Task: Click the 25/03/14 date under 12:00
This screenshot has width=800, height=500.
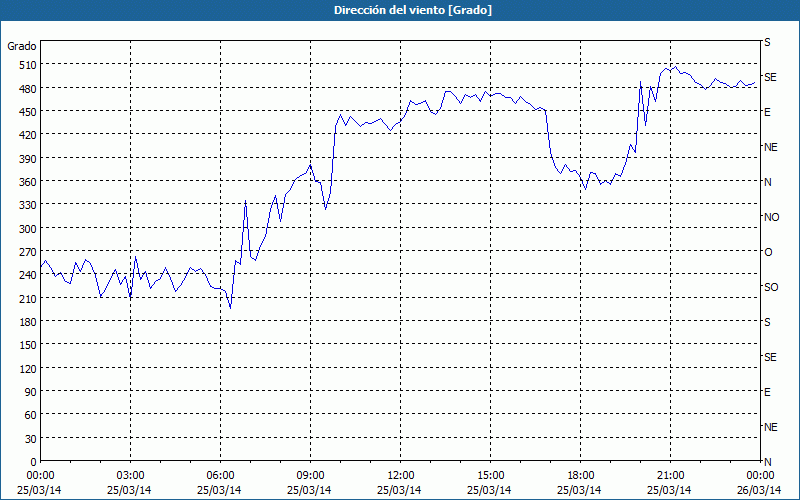Action: pyautogui.click(x=401, y=490)
